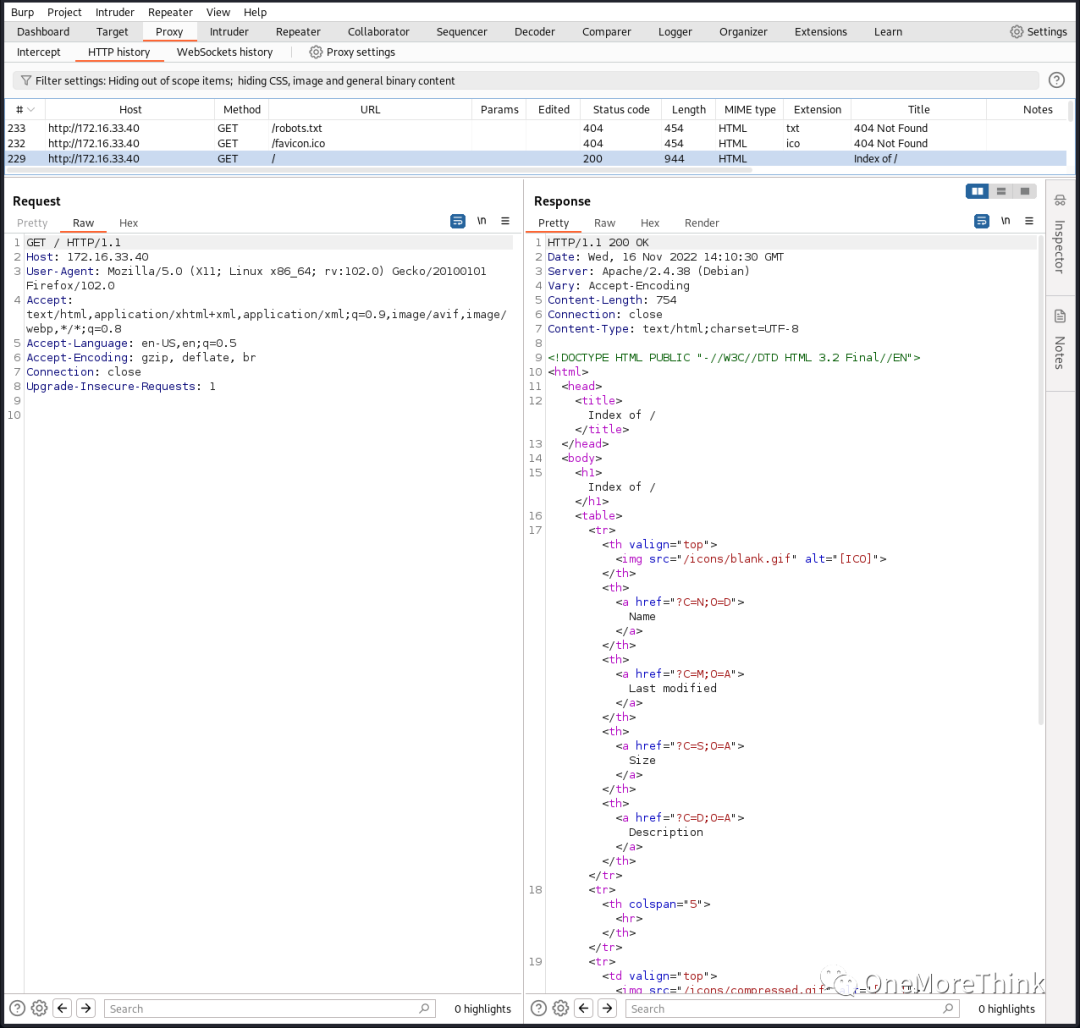The width and height of the screenshot is (1080, 1028).
Task: Sort by Length column header
Action: coord(689,109)
